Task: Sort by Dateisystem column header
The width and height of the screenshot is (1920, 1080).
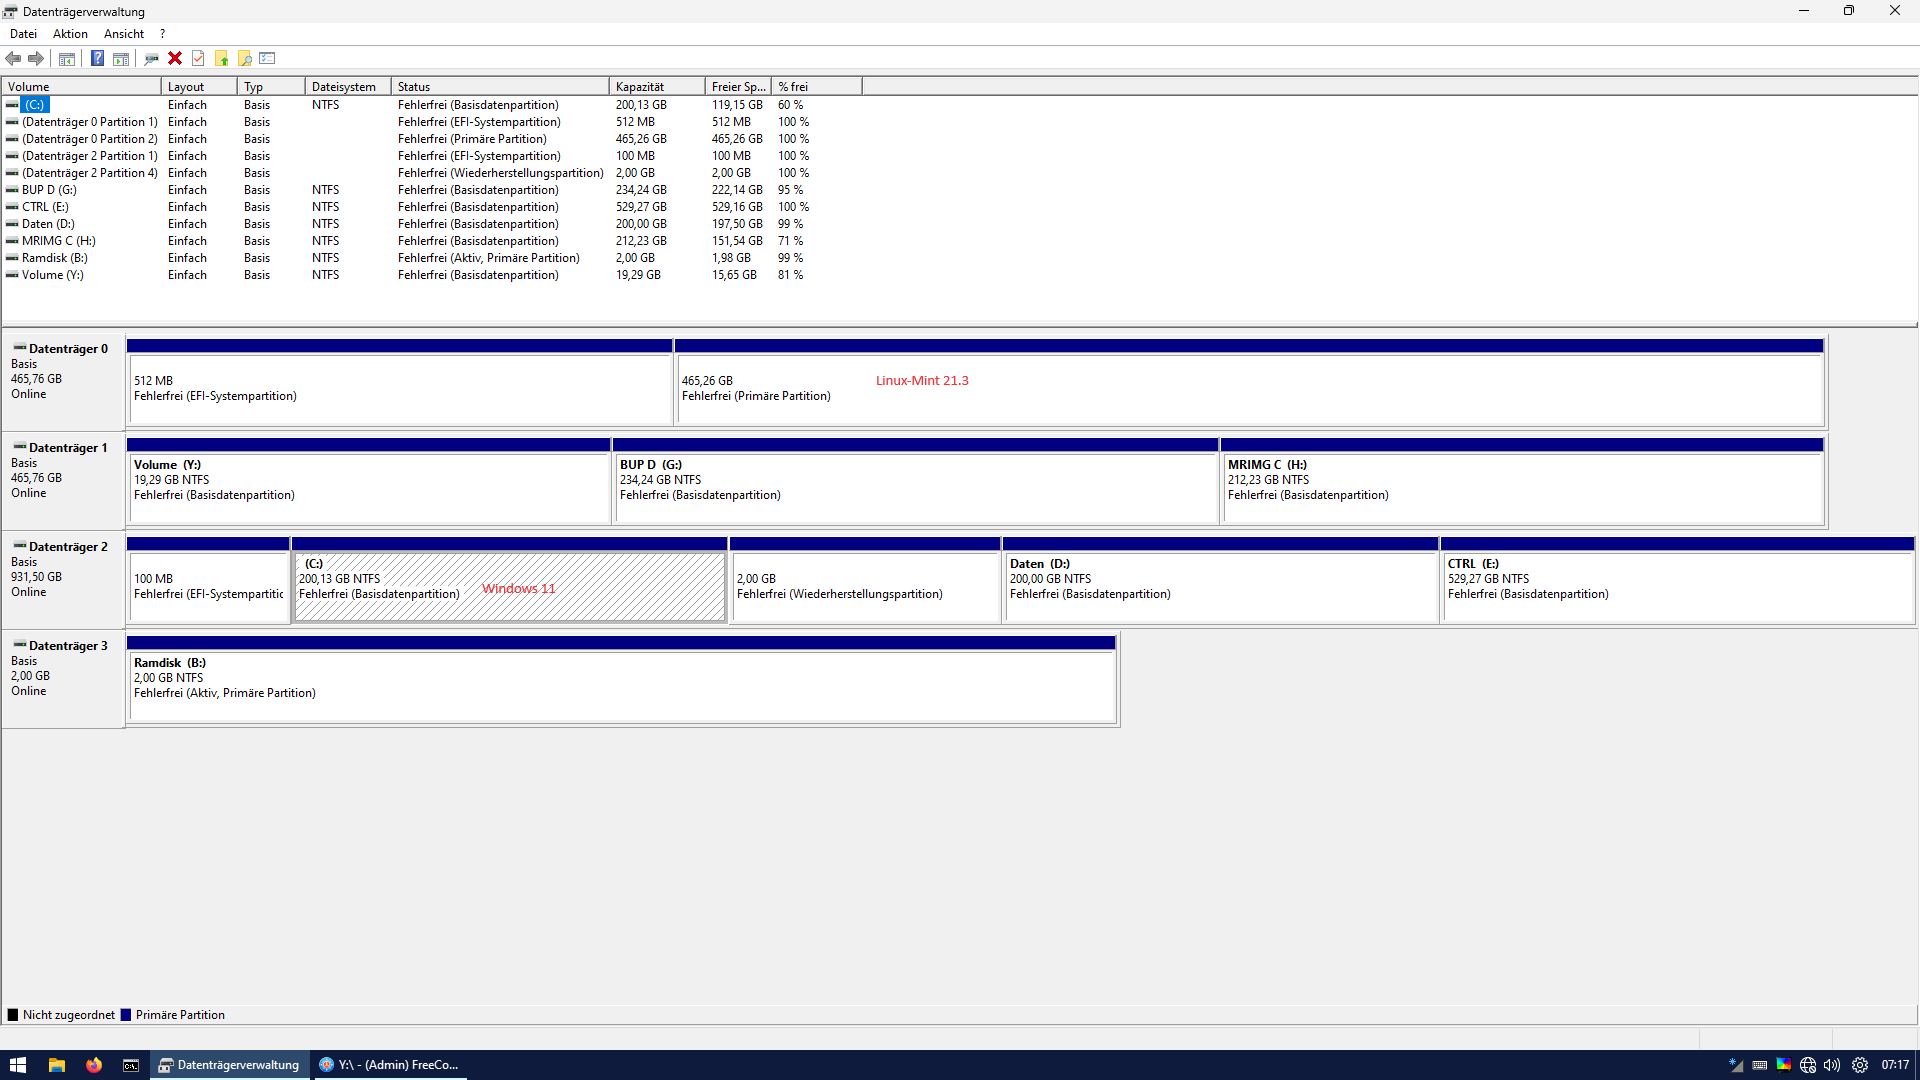Action: pos(345,87)
